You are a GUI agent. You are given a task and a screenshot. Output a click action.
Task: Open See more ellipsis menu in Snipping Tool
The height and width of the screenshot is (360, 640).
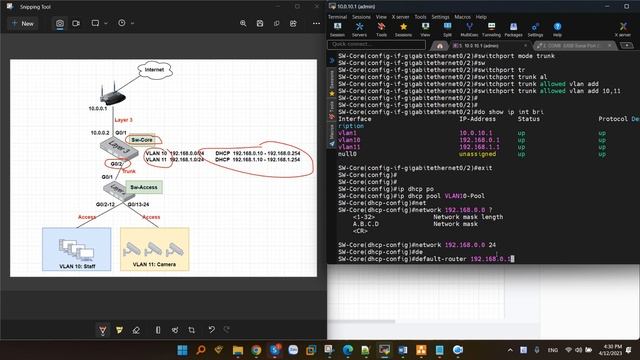click(x=316, y=23)
